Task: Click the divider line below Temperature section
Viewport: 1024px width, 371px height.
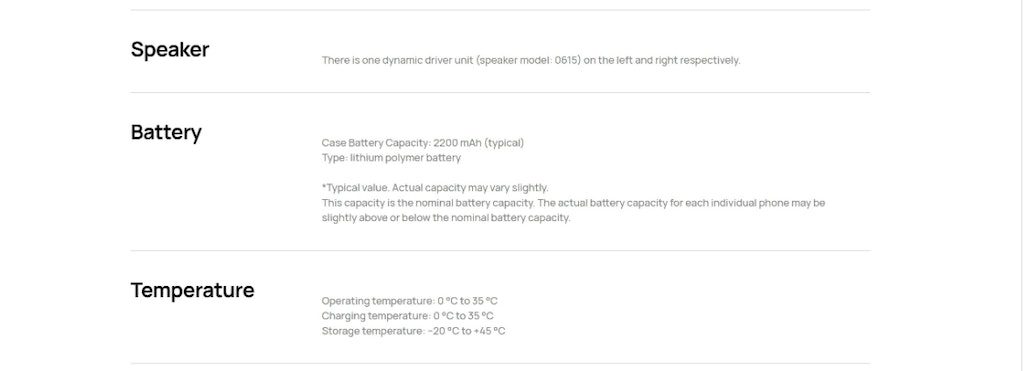Action: 500,364
